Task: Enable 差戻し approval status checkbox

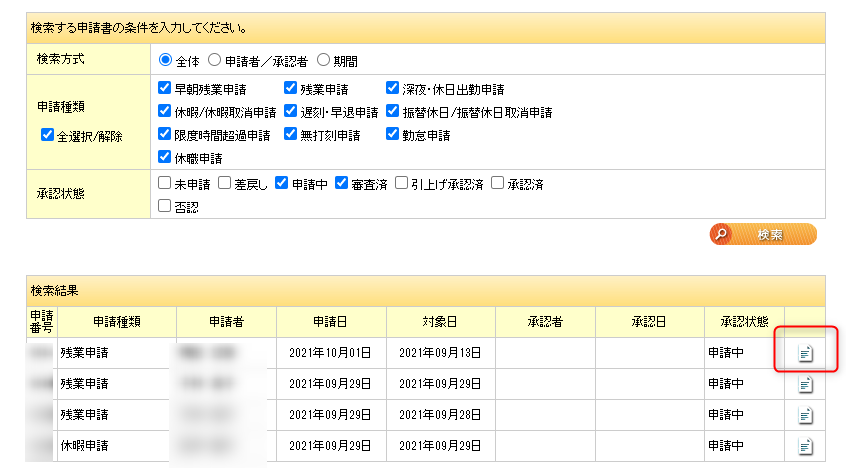Action: pos(225,183)
